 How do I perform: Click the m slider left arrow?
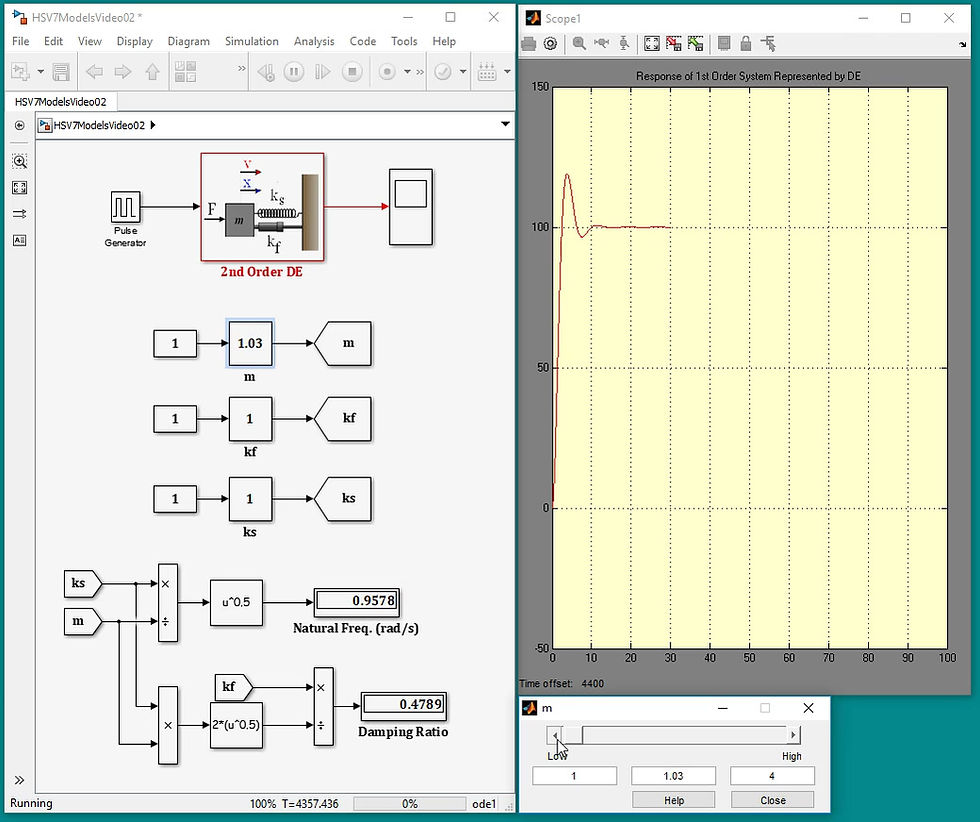pos(554,734)
